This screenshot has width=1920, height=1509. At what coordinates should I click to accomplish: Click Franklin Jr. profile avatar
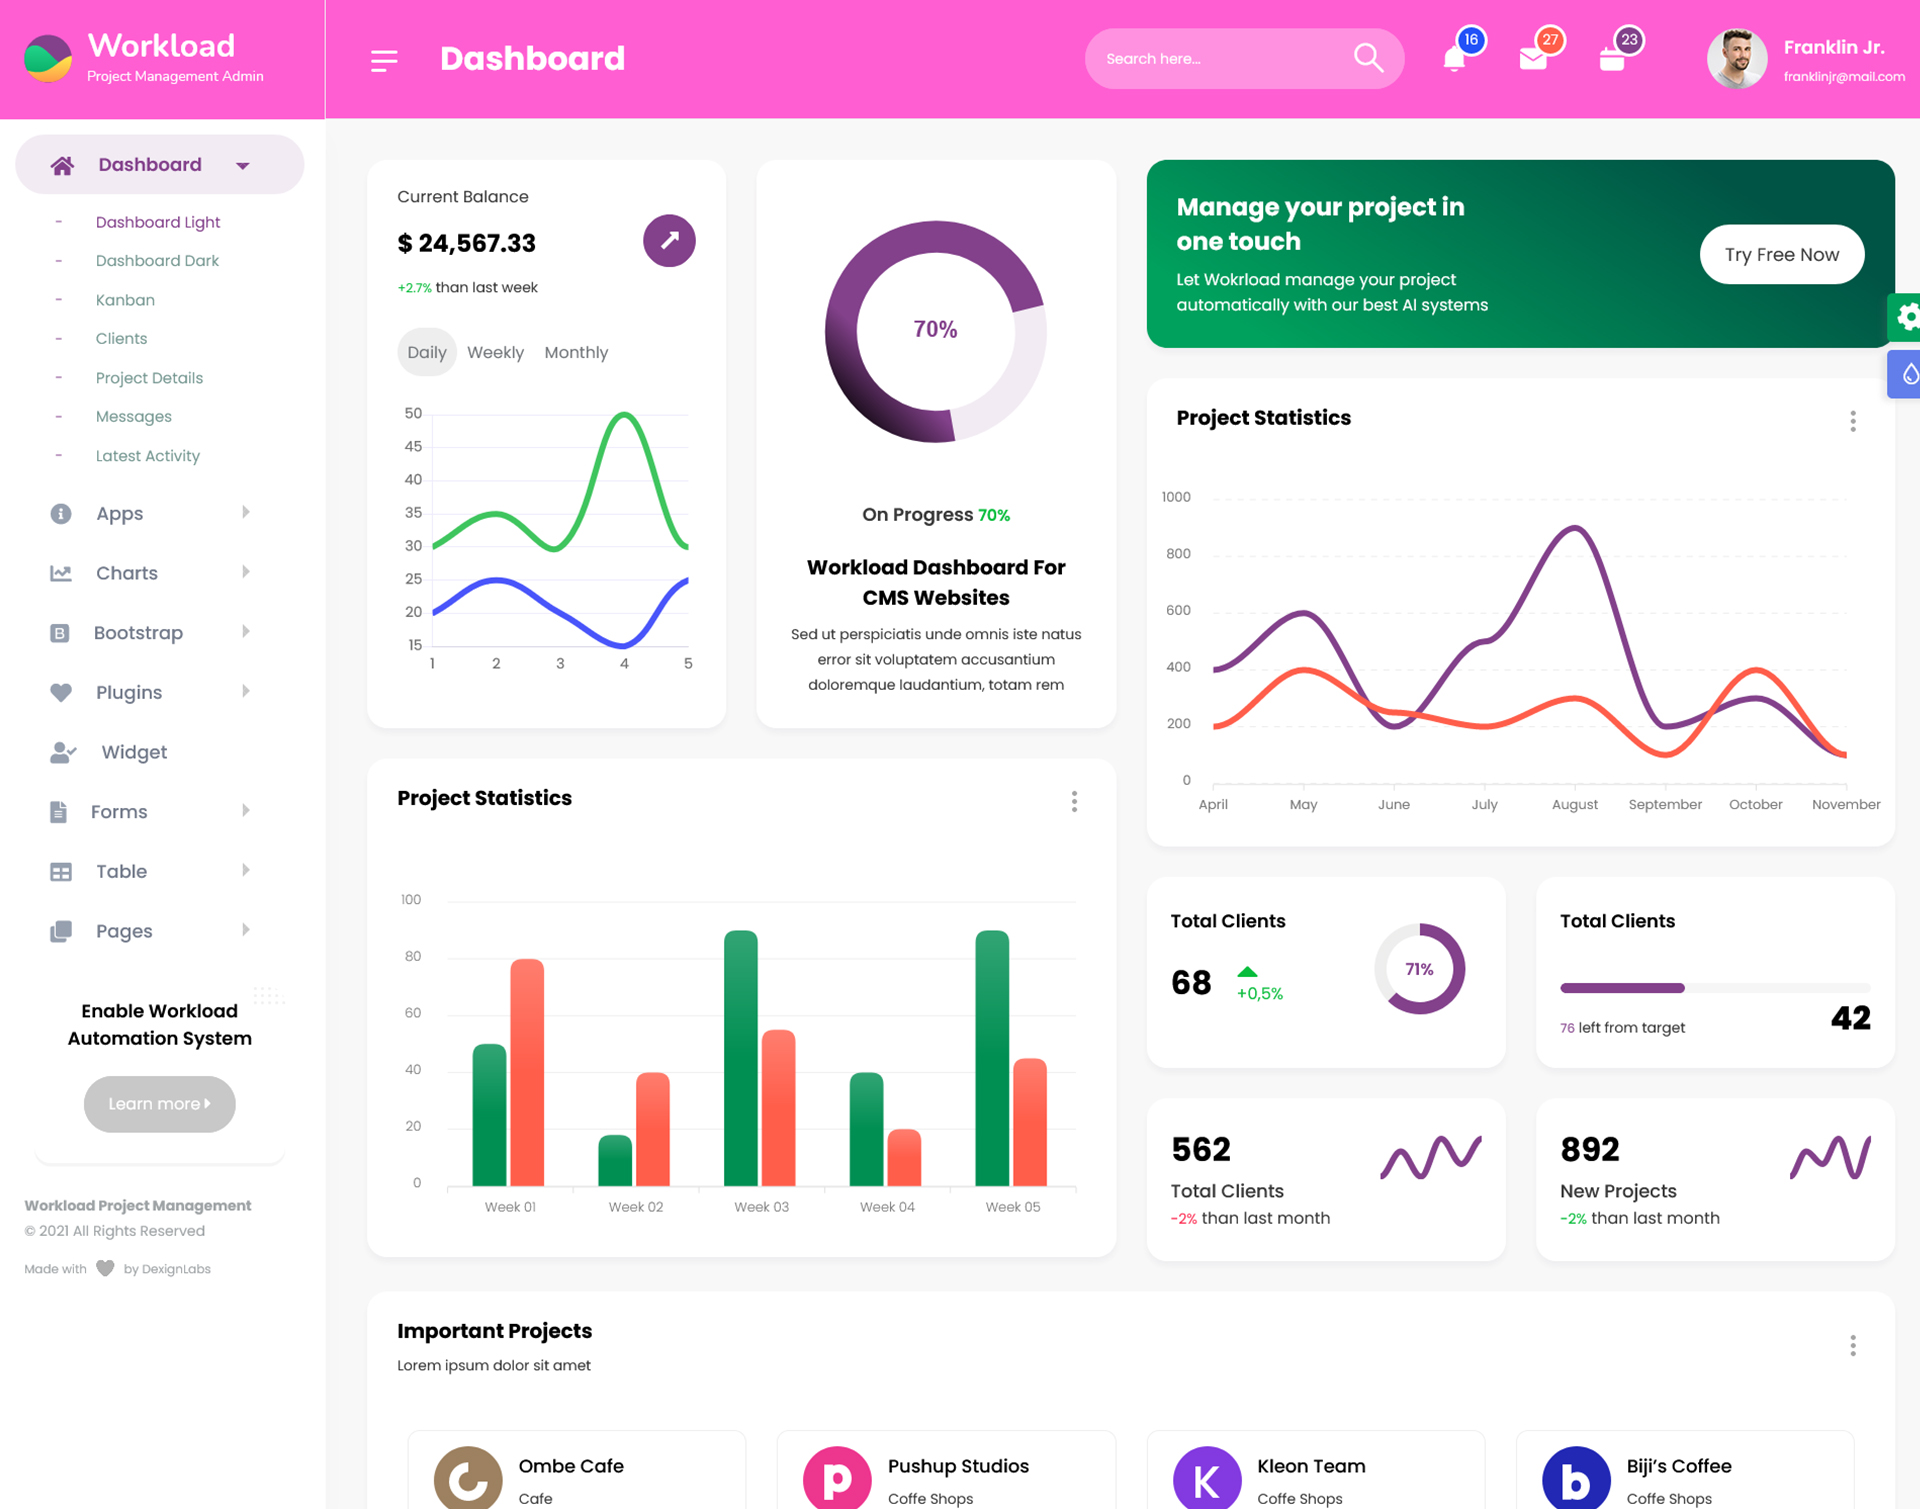click(1737, 59)
